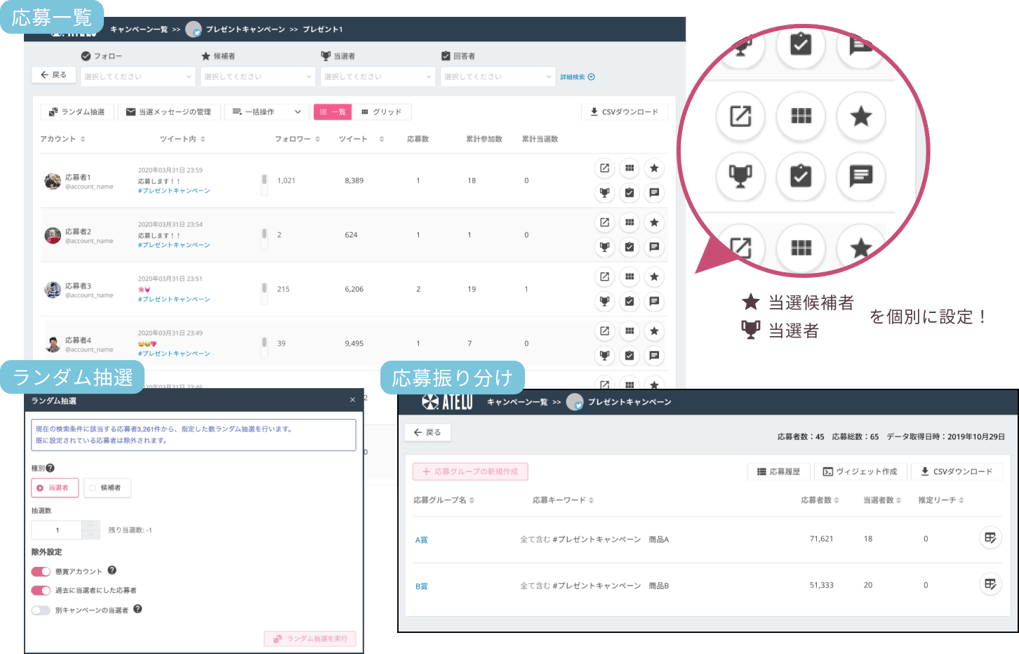
Task: Open the B賞 group link
Action: tap(421, 586)
